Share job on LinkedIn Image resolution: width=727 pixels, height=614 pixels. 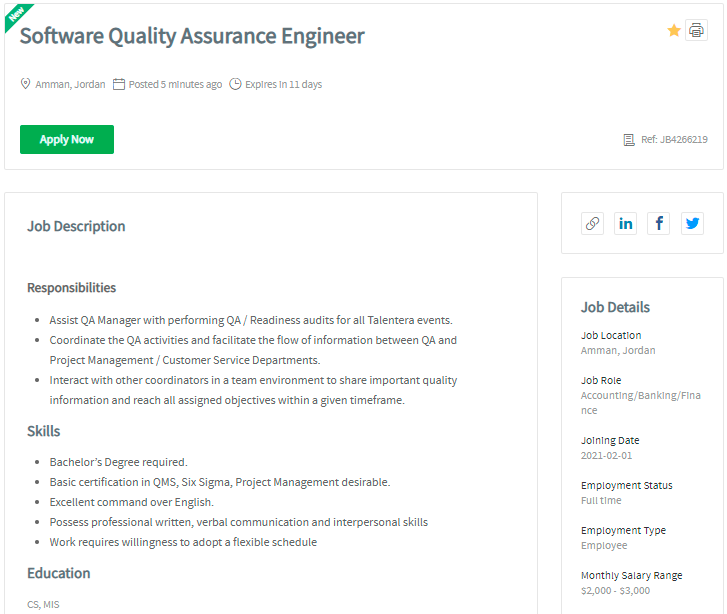click(625, 223)
